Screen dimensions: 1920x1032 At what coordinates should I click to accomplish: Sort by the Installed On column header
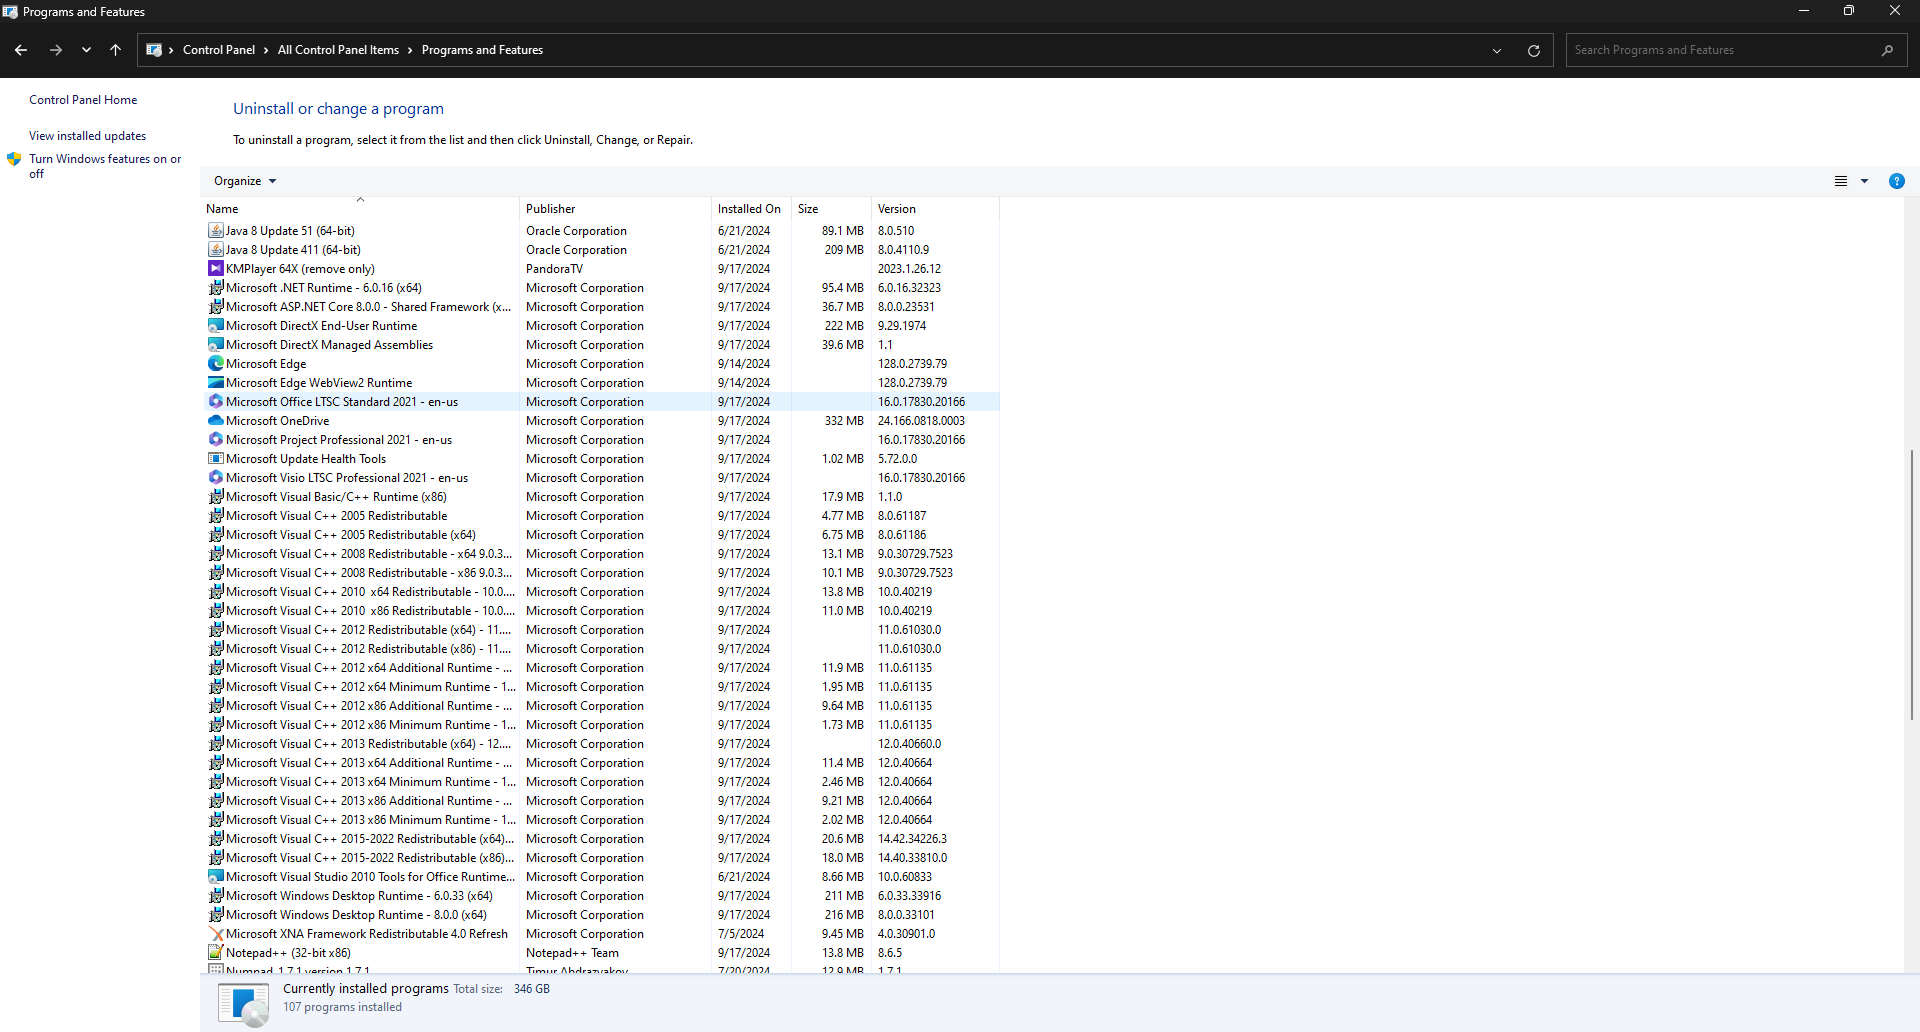tap(751, 209)
